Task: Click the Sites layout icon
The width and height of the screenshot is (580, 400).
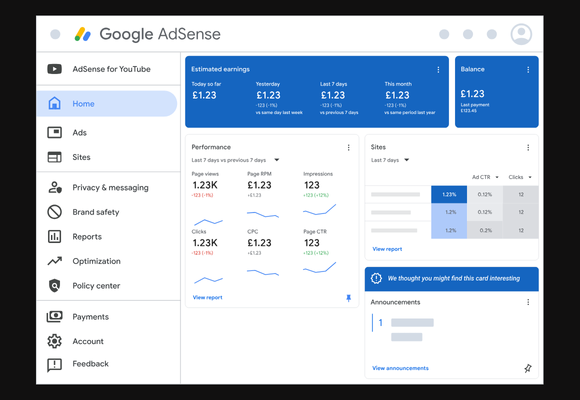Action: click(54, 157)
